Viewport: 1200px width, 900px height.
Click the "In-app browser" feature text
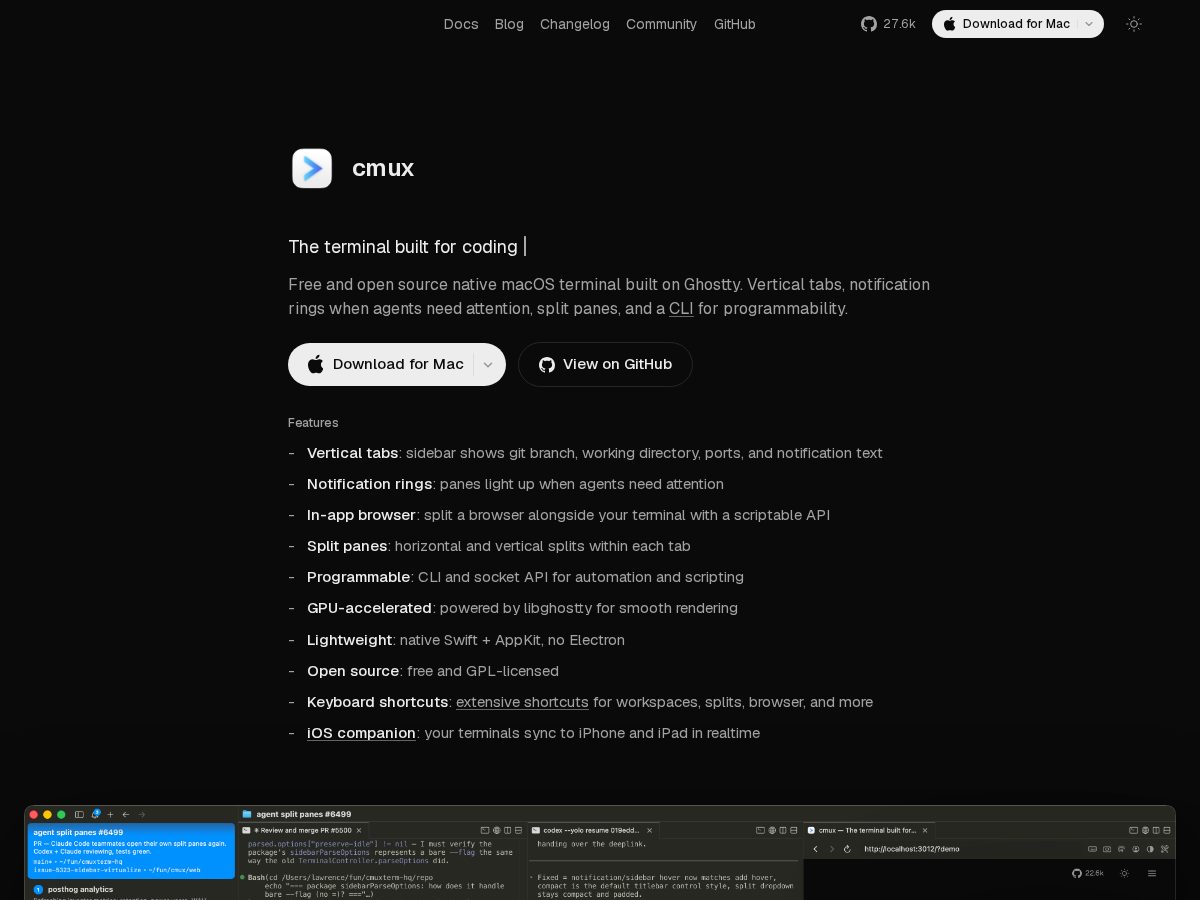click(361, 515)
